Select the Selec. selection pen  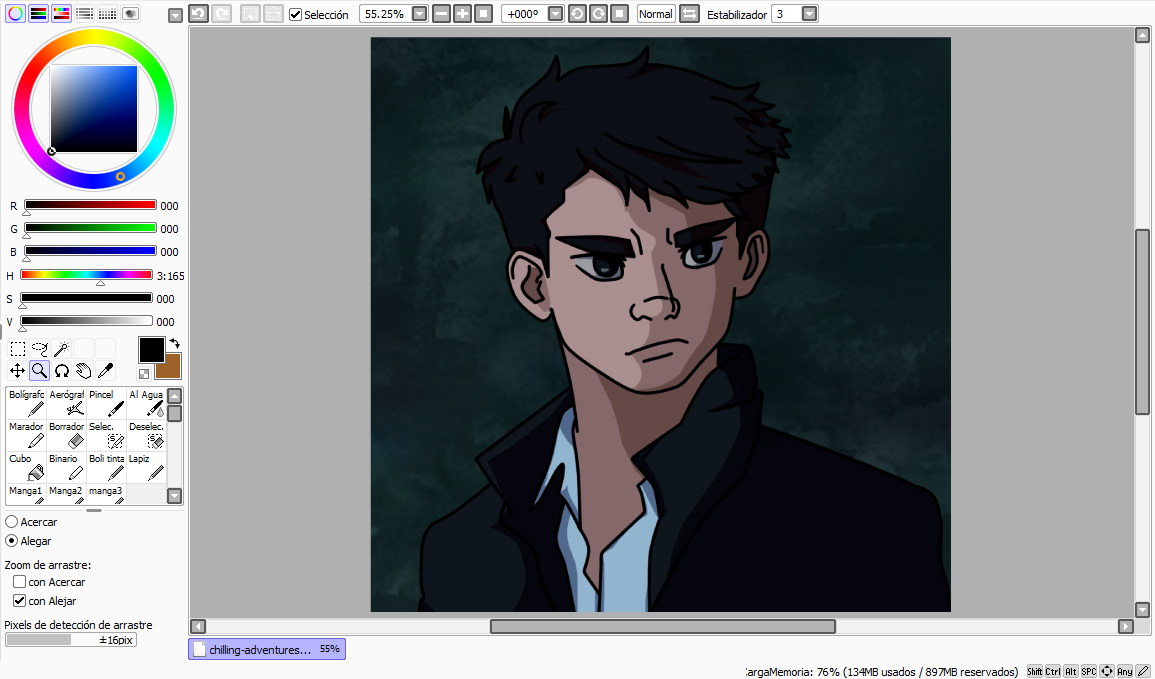point(106,435)
